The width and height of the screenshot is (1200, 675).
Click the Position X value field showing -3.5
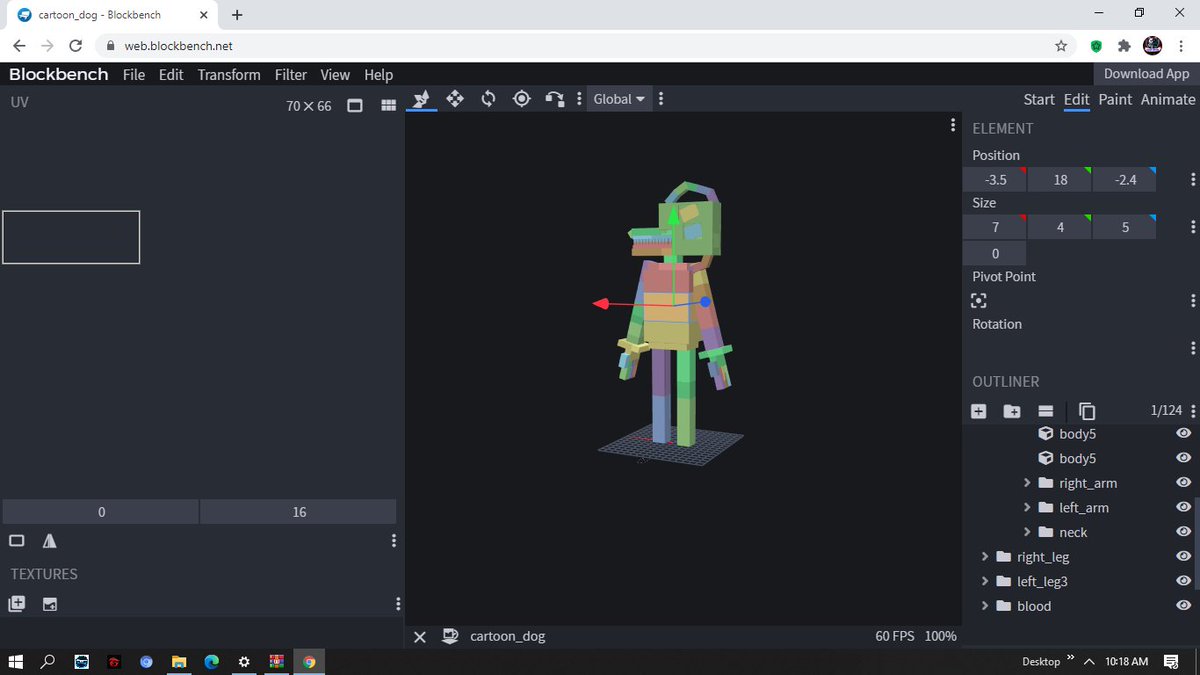coord(994,179)
